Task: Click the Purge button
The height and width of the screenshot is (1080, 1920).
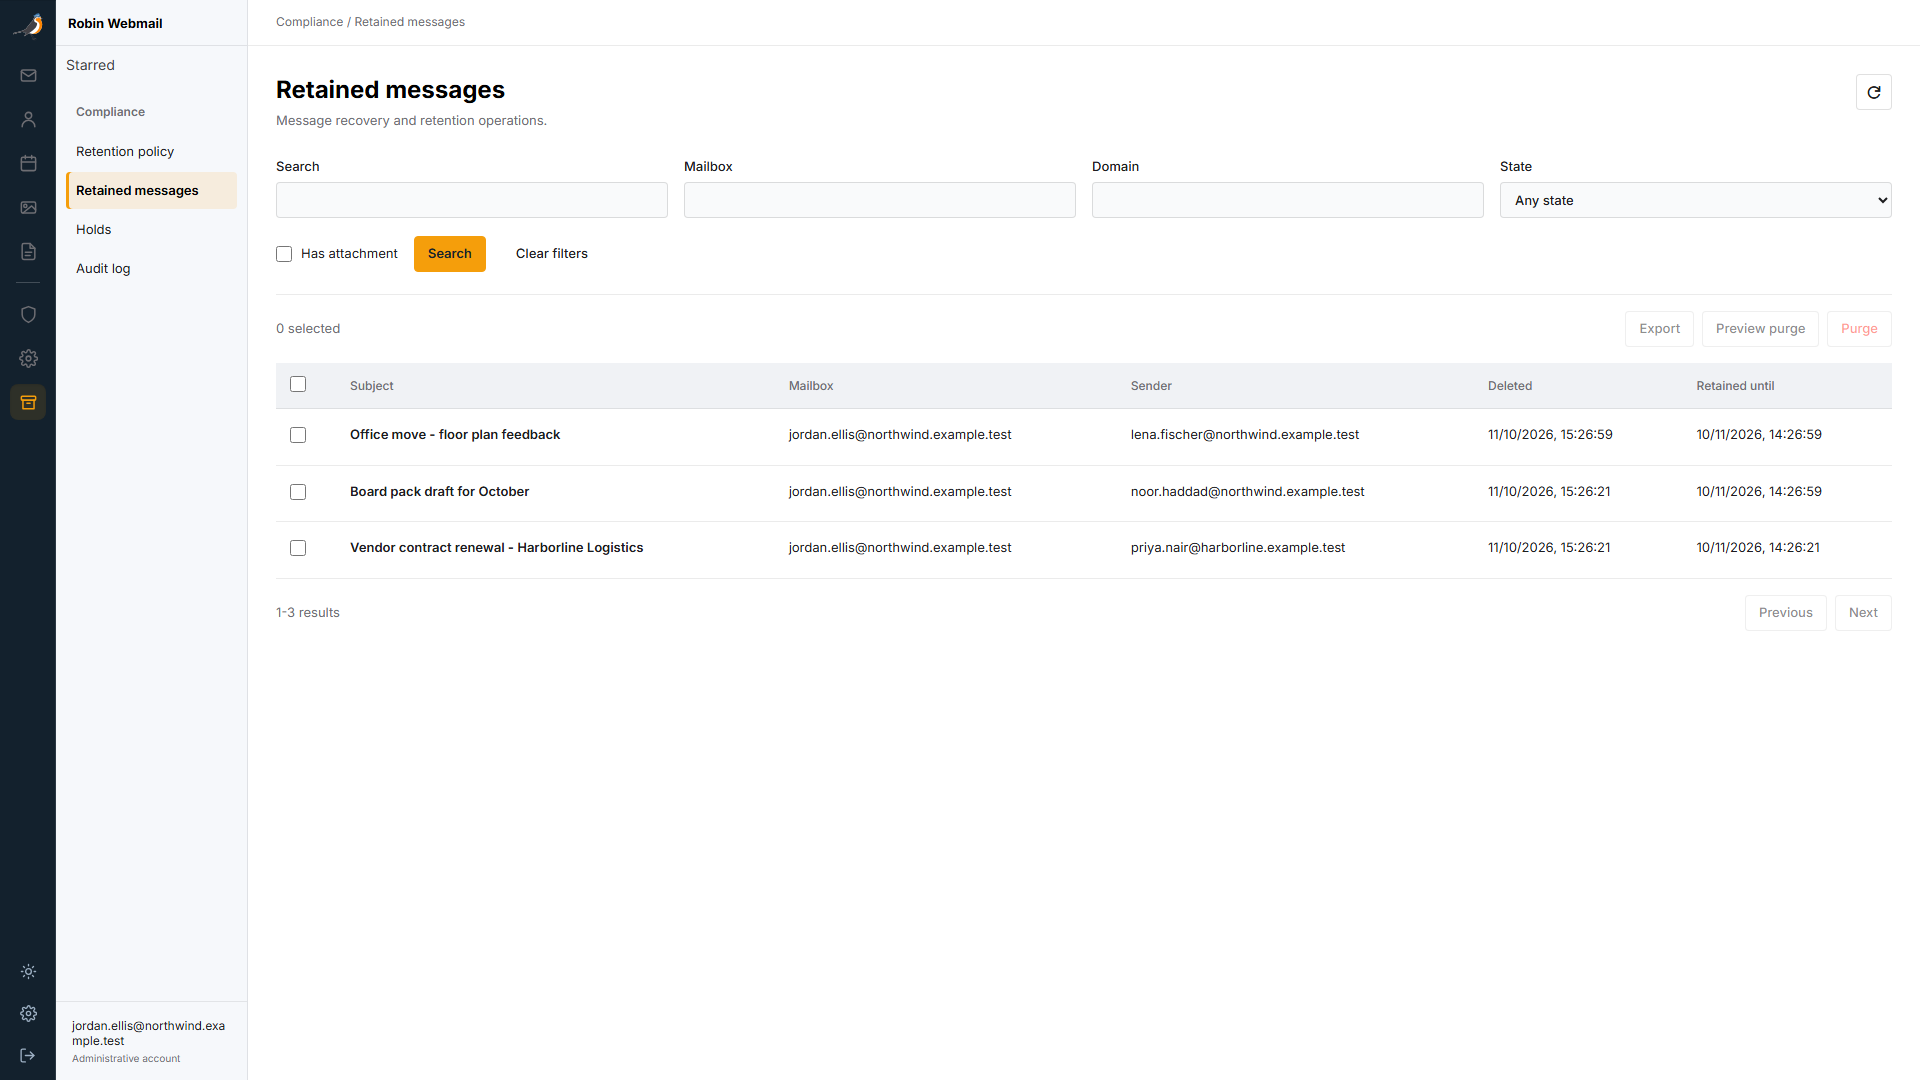Action: pos(1859,329)
